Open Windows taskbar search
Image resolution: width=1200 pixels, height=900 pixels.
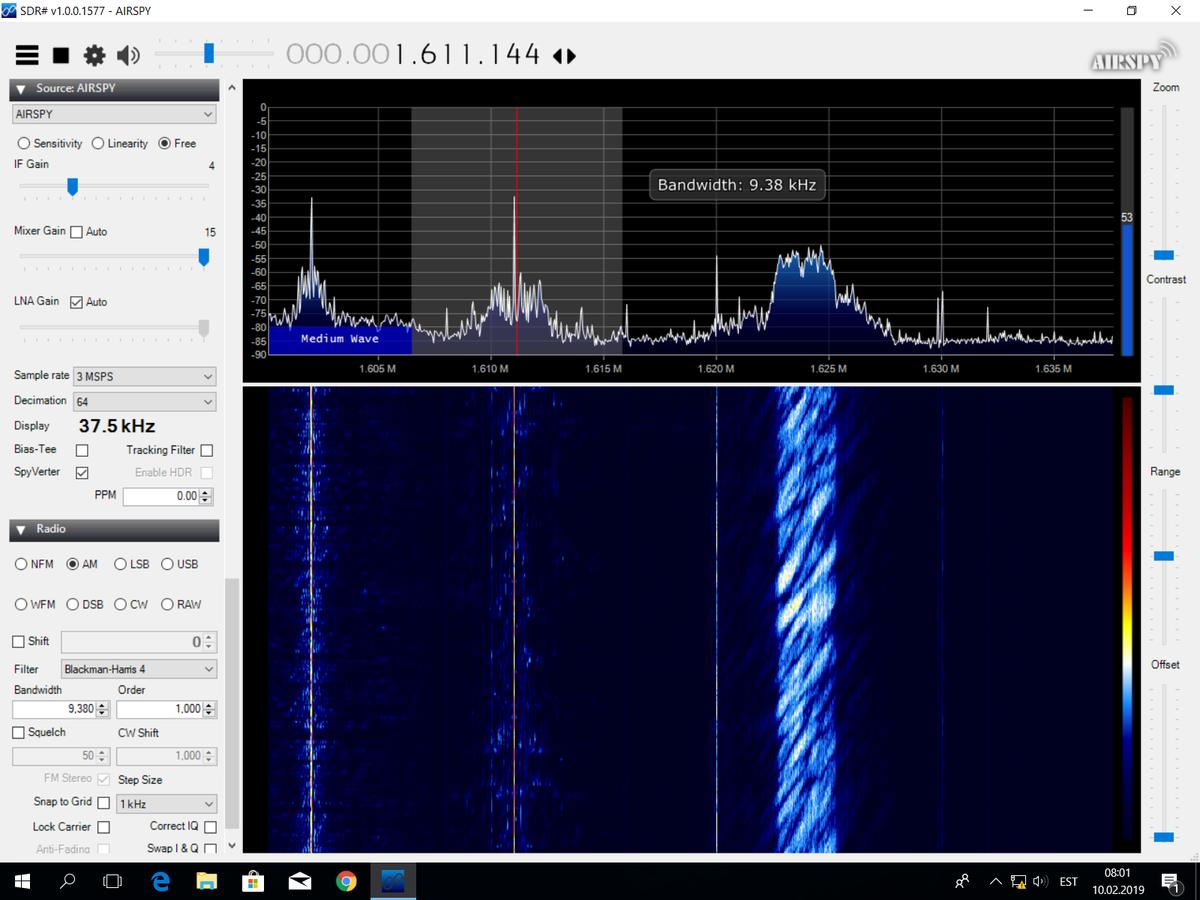pos(68,881)
